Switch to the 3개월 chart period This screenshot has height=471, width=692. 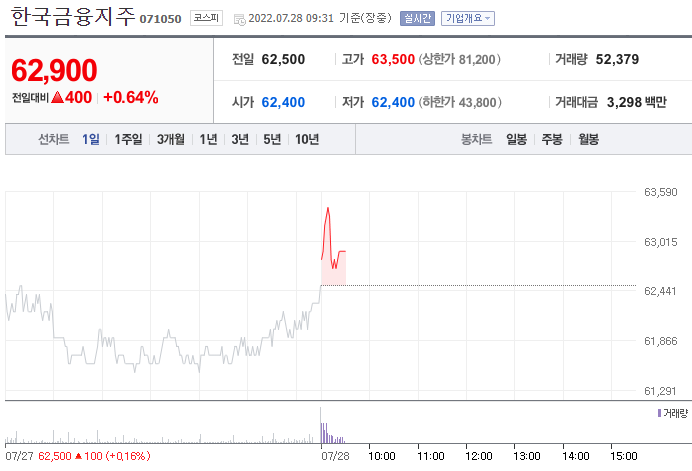(171, 139)
